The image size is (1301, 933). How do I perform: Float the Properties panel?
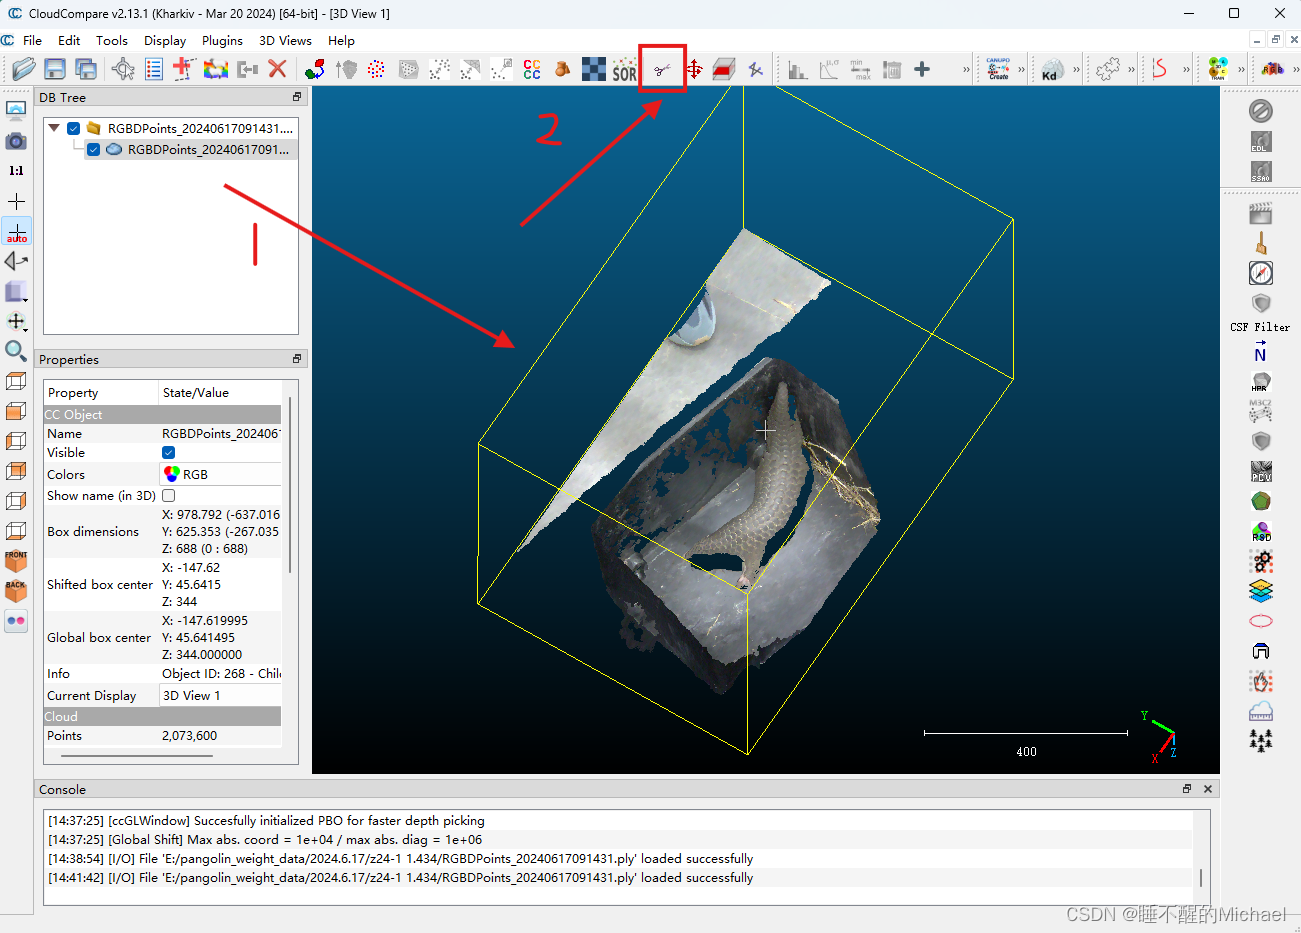297,359
